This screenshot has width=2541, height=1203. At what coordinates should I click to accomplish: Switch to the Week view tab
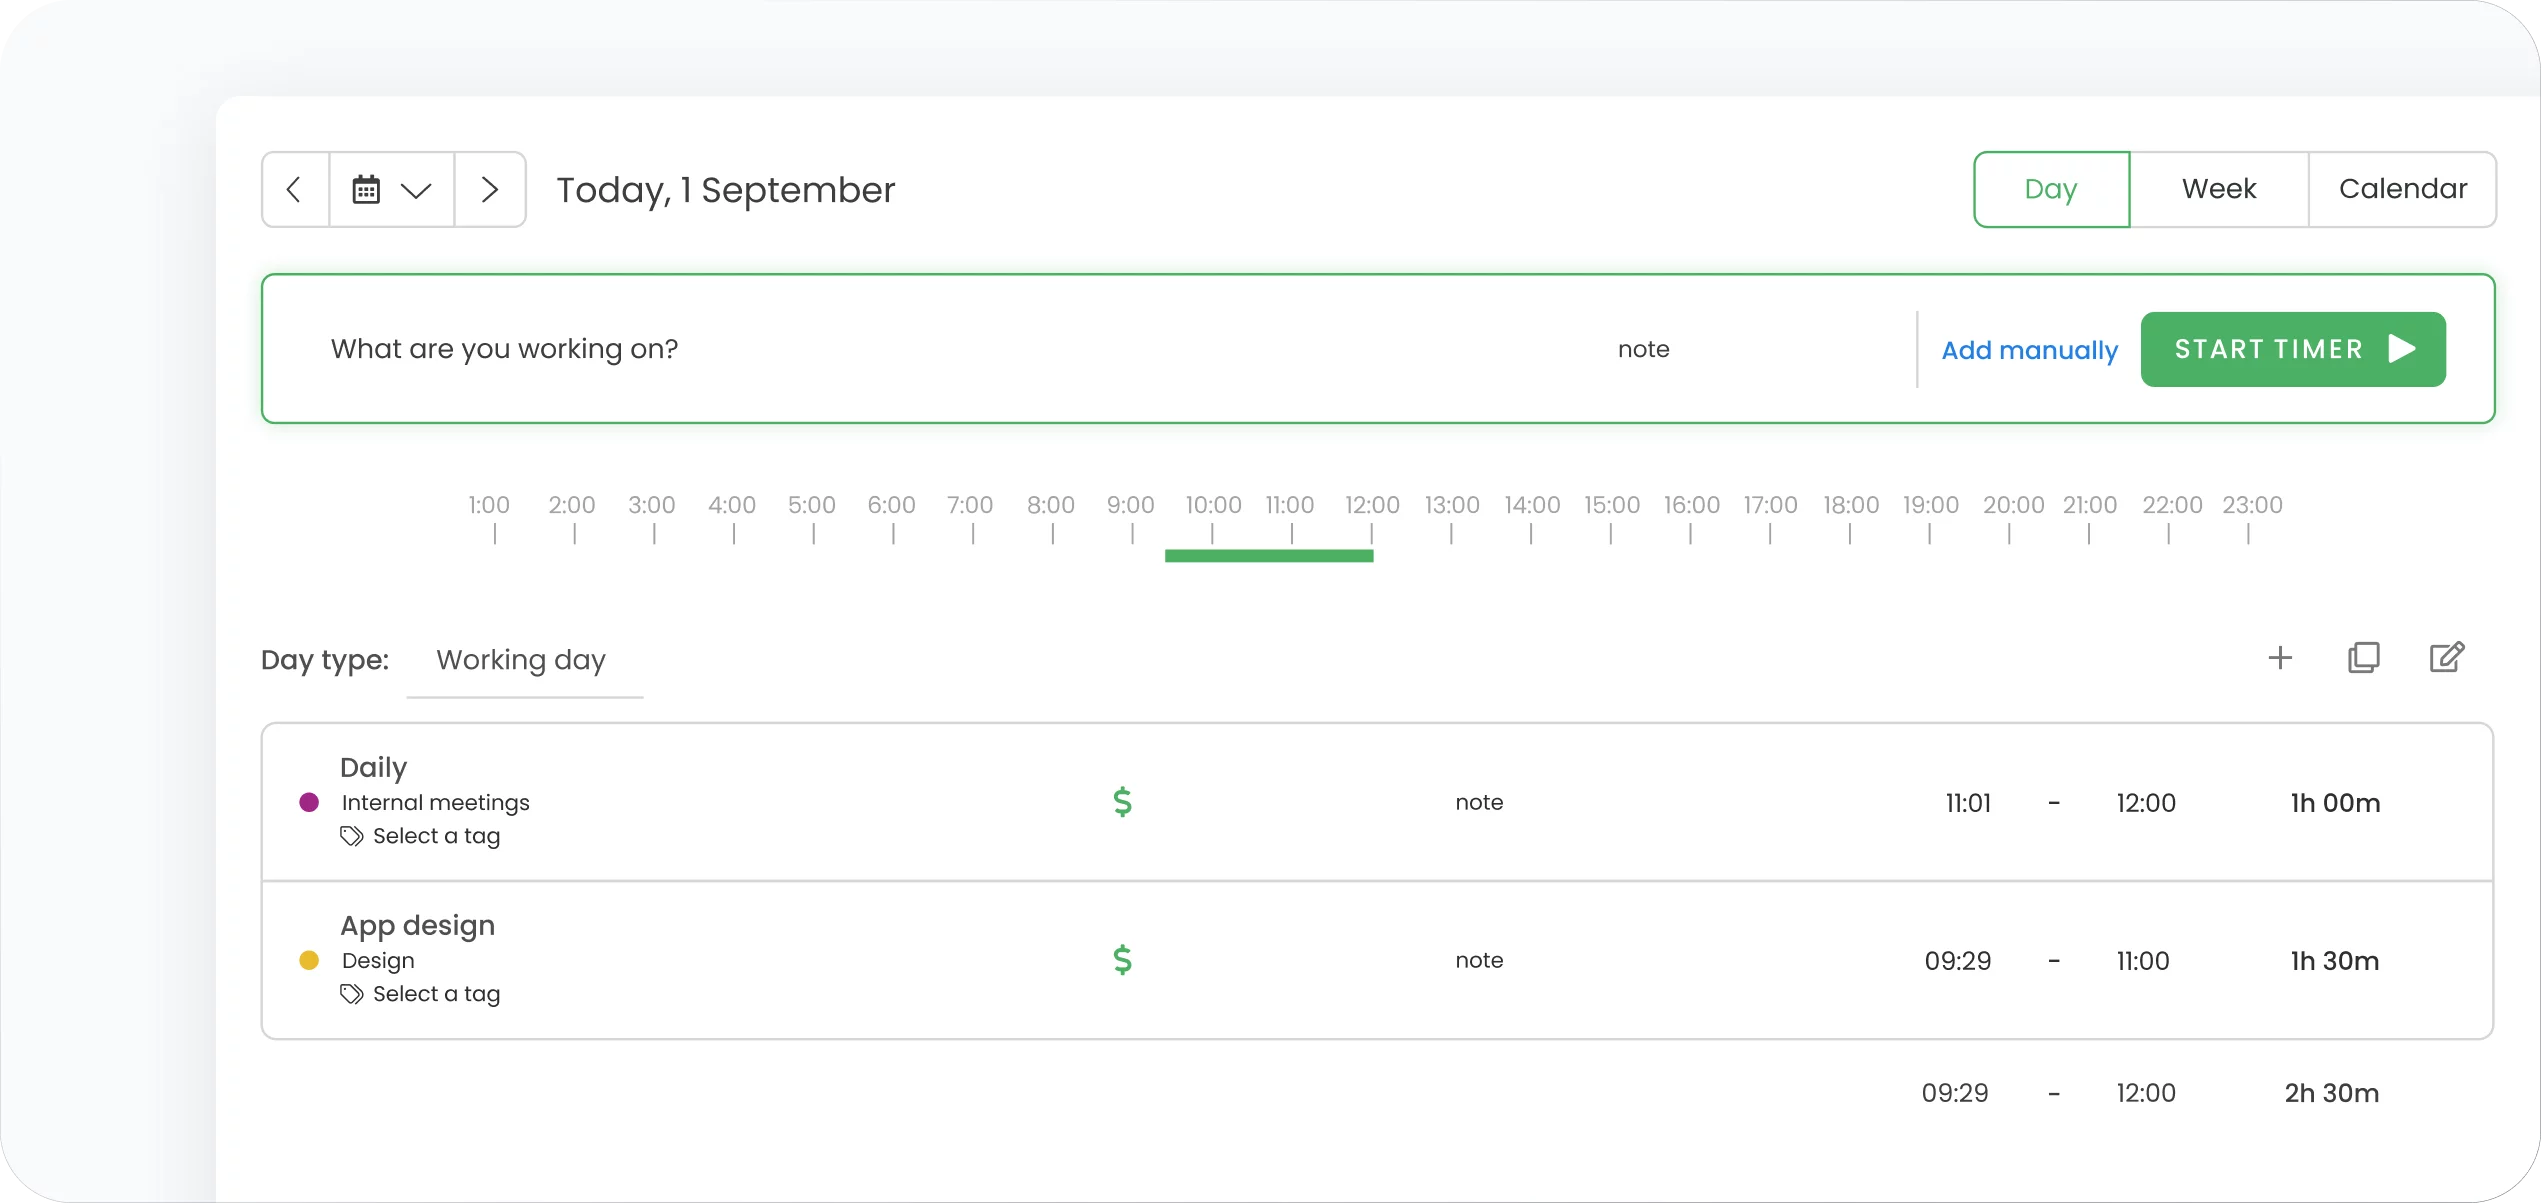2218,190
